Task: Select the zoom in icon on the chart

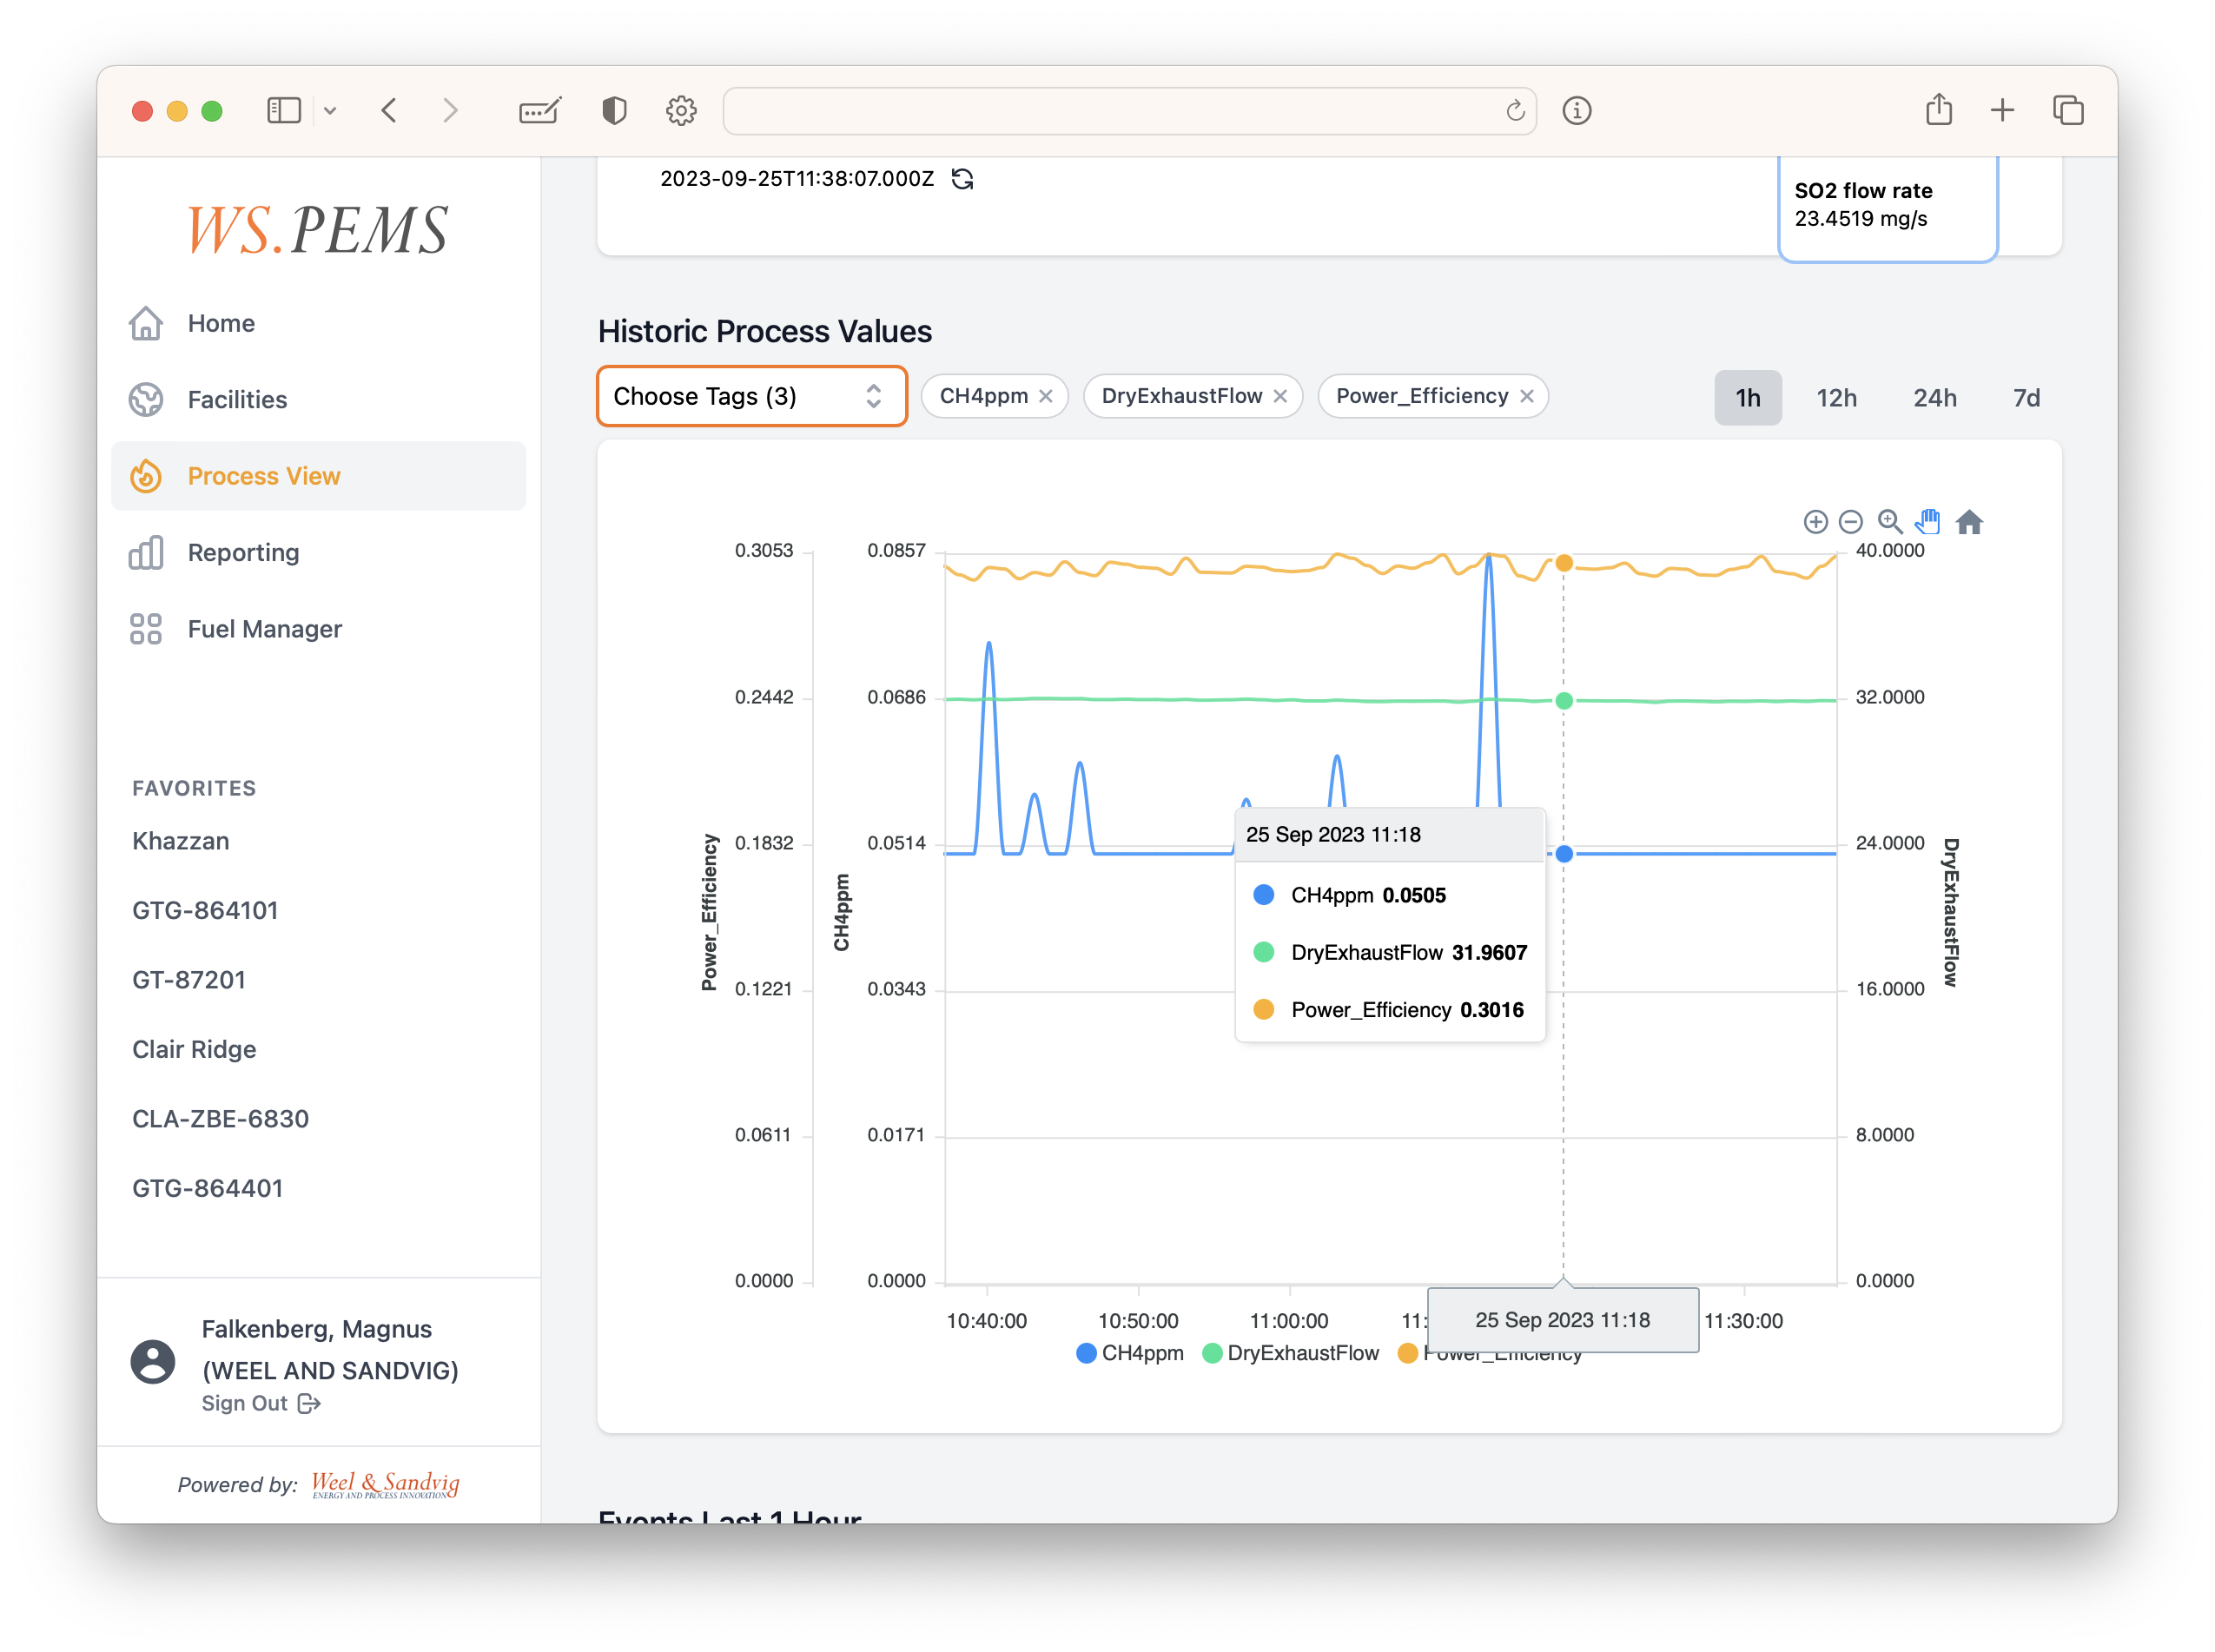Action: [x=1815, y=522]
